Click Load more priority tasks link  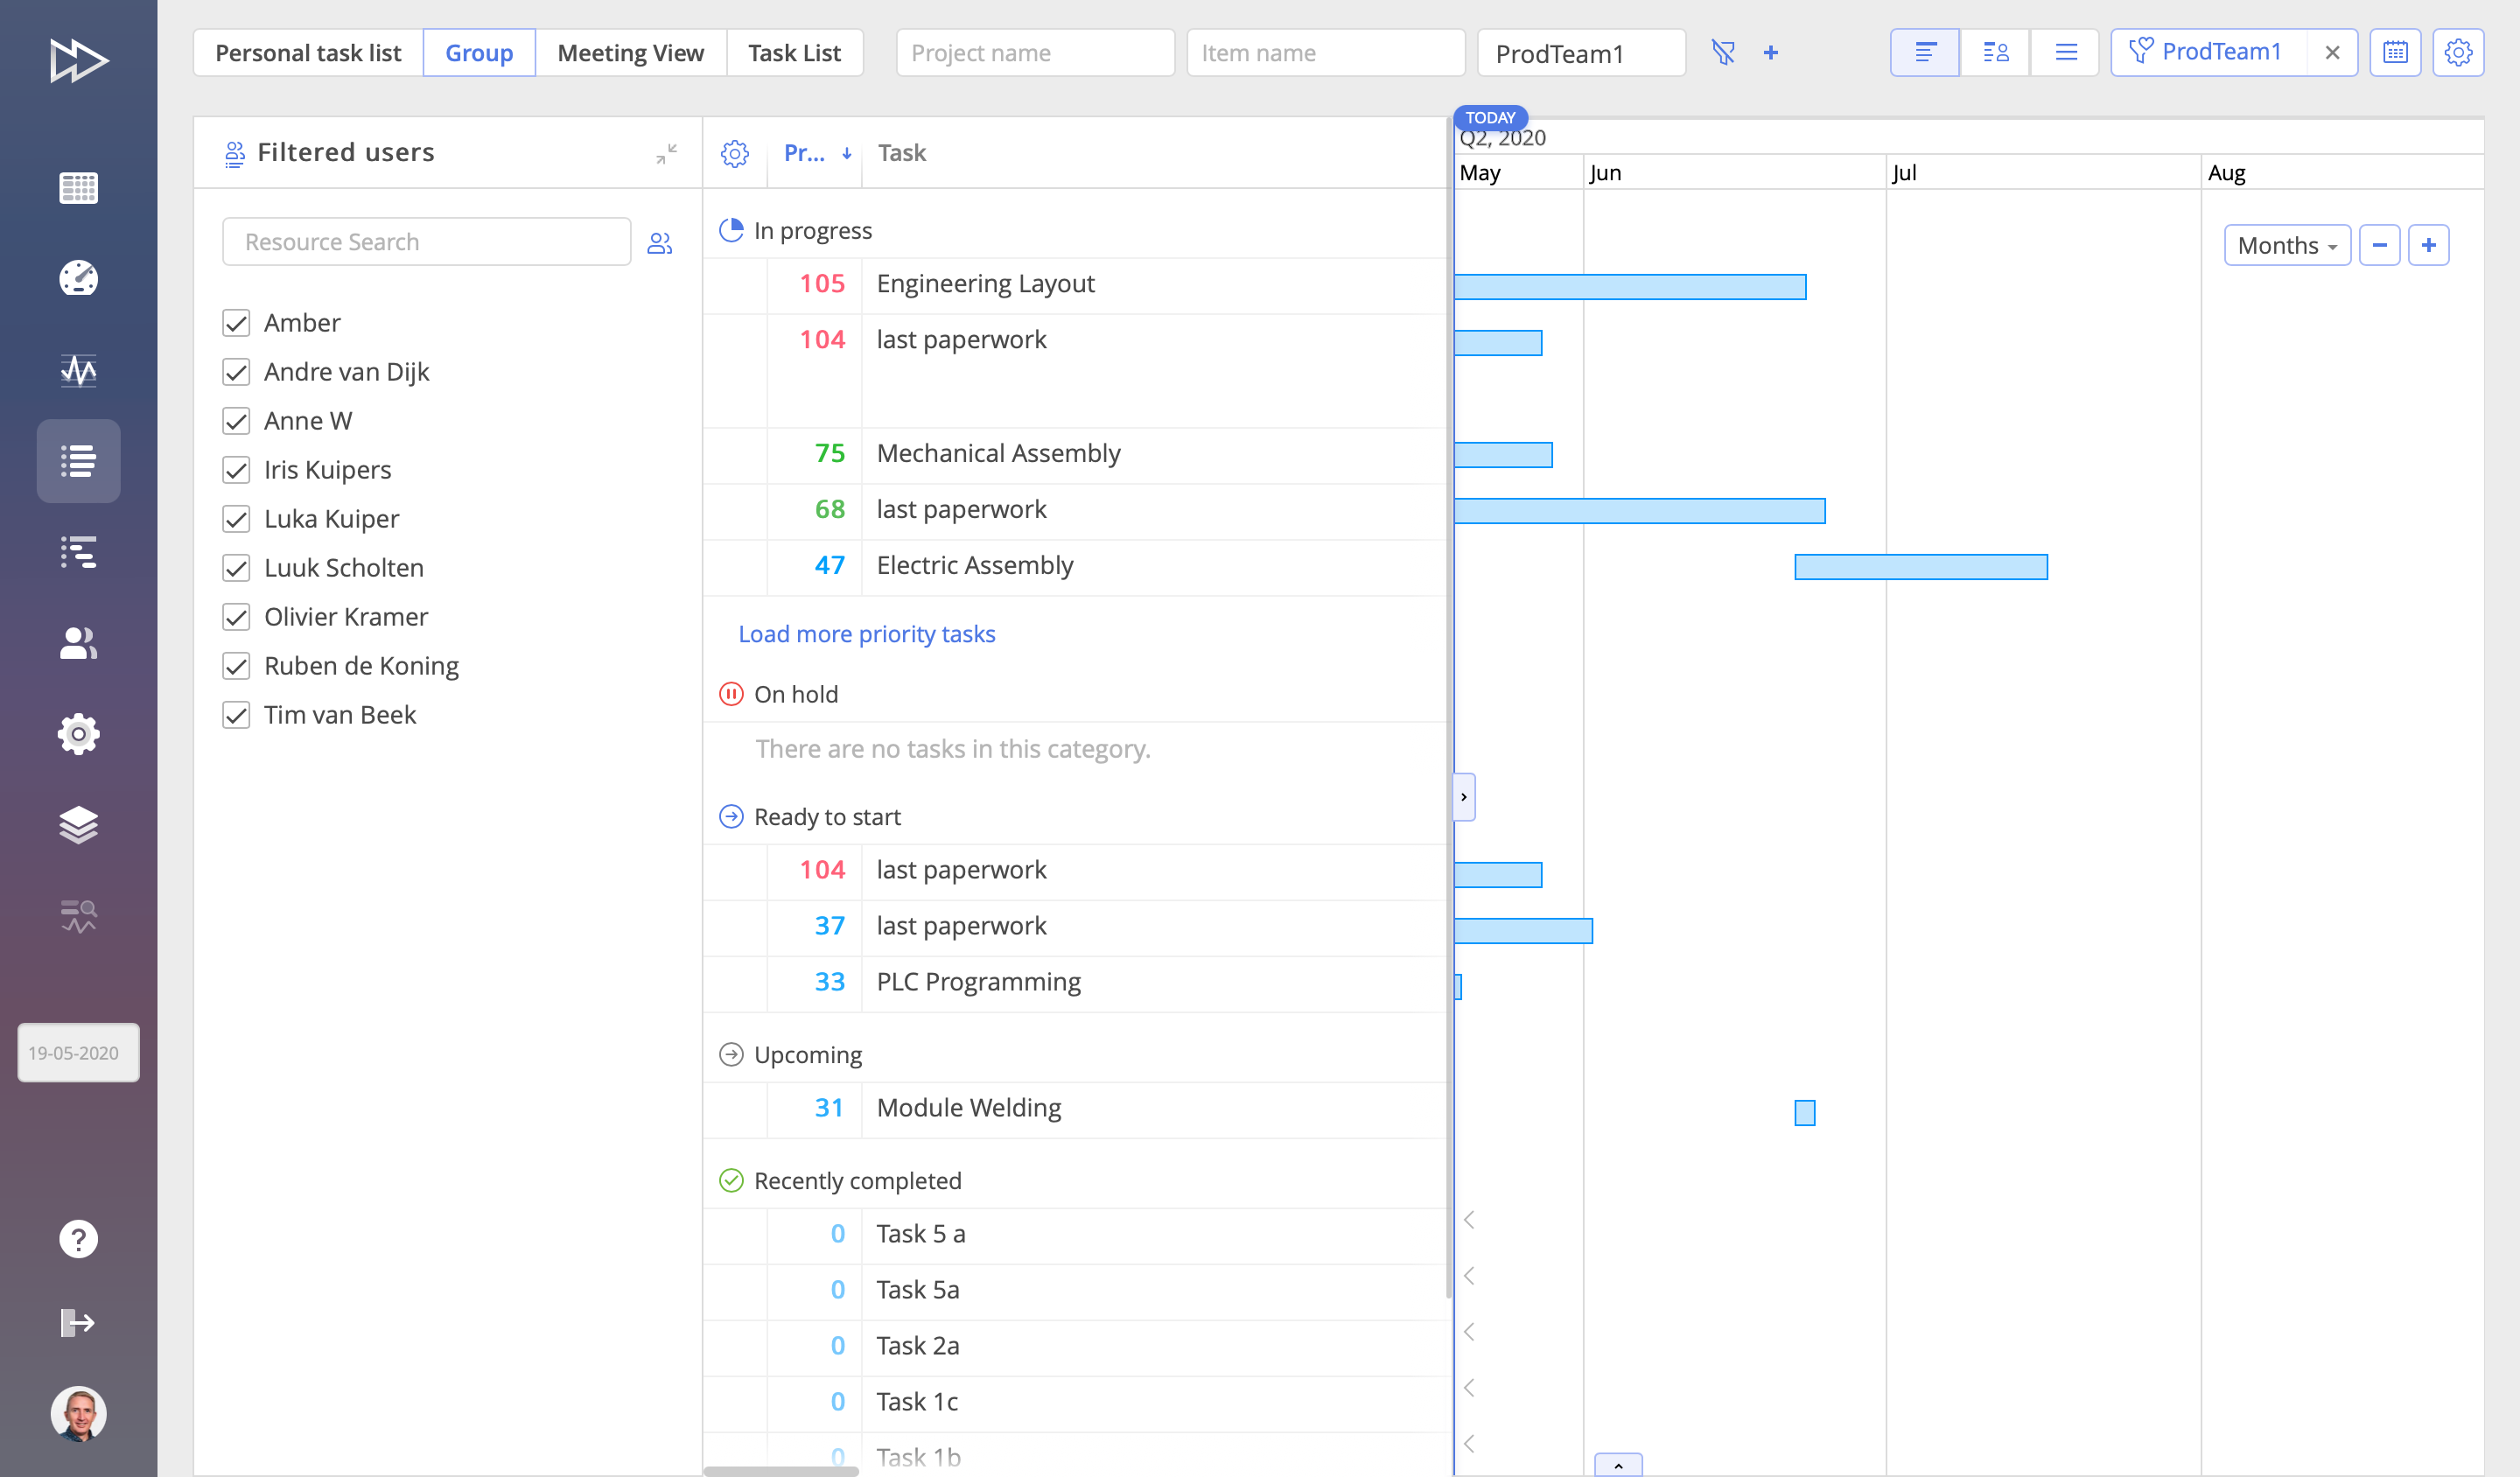(866, 634)
